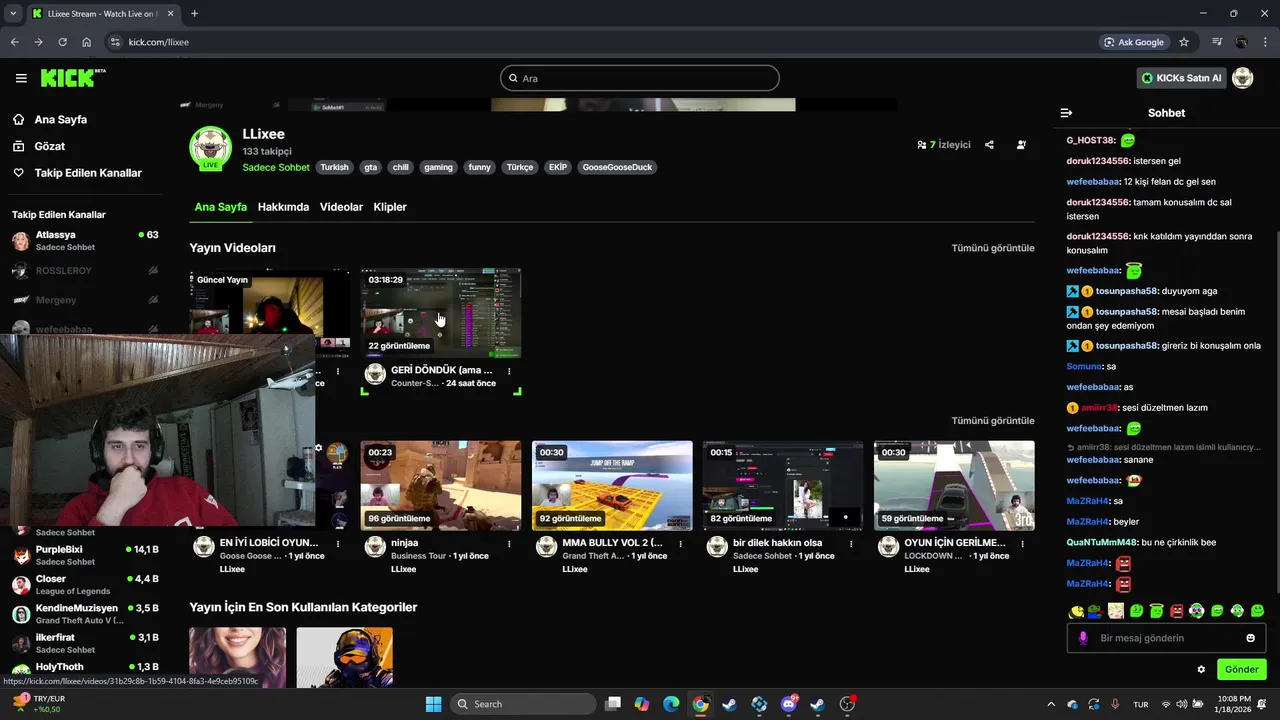Click the Kick search field Ara
The height and width of the screenshot is (720, 1280).
pos(640,78)
